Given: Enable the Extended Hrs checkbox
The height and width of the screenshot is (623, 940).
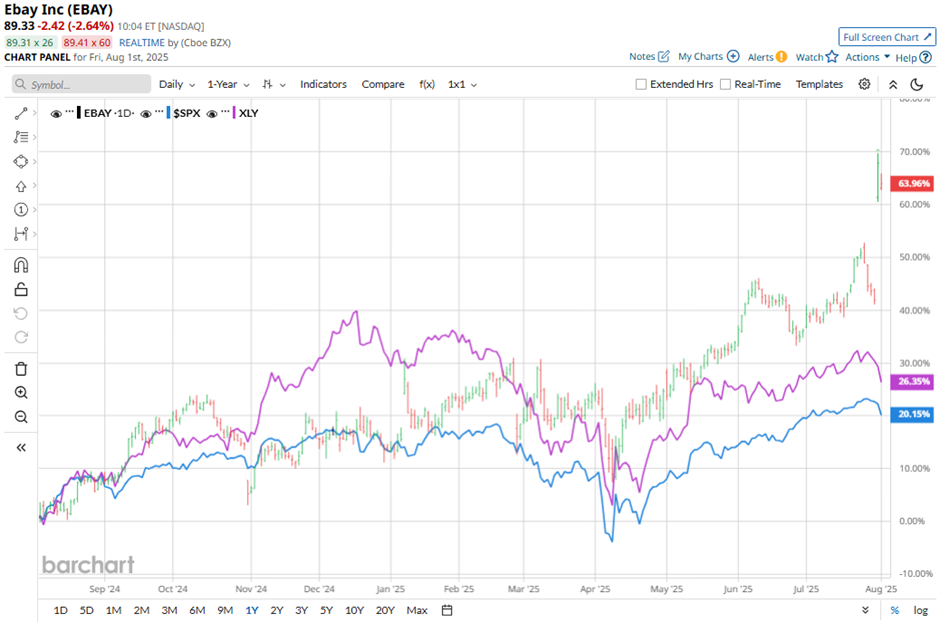Looking at the screenshot, I should [x=641, y=85].
